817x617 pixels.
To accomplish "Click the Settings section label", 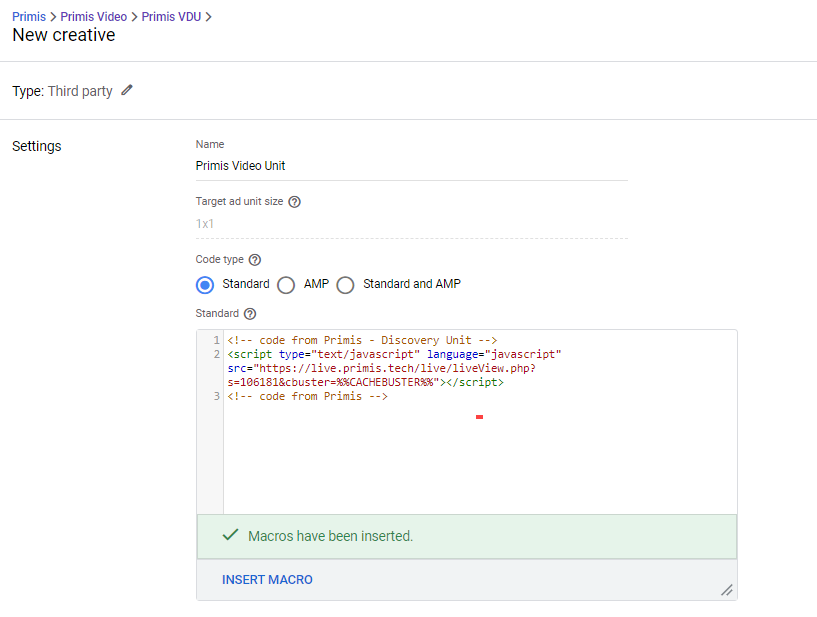I will (x=36, y=146).
